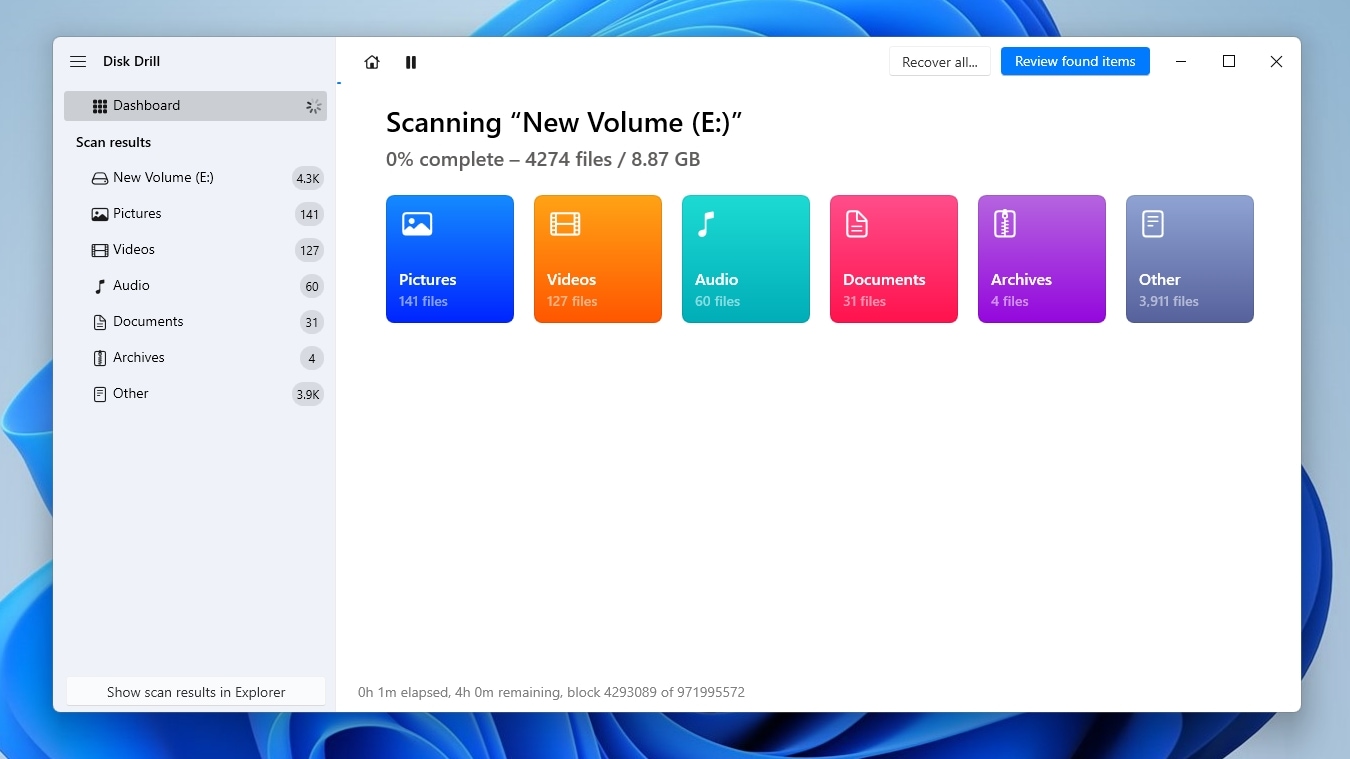Click Recover all...

click(939, 61)
